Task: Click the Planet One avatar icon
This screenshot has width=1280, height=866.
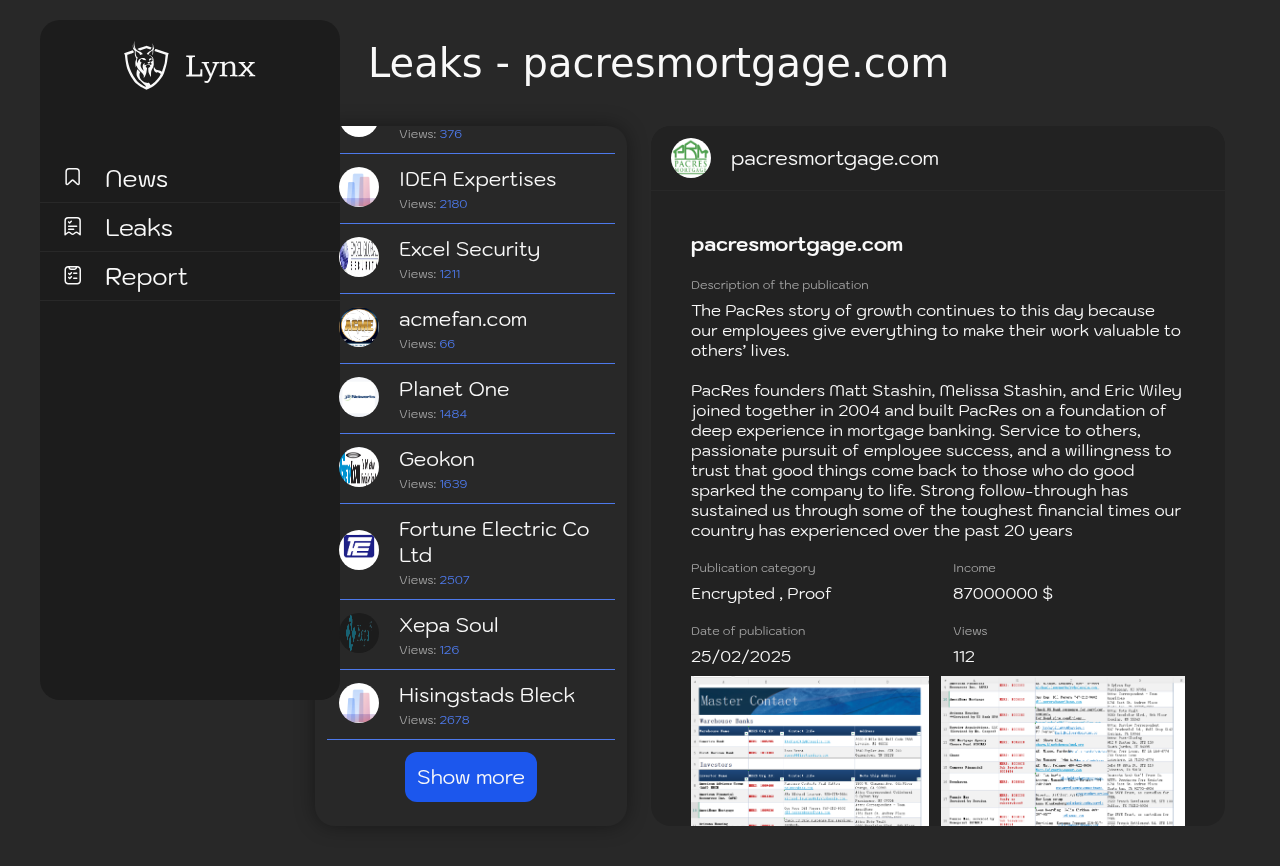Action: 359,397
